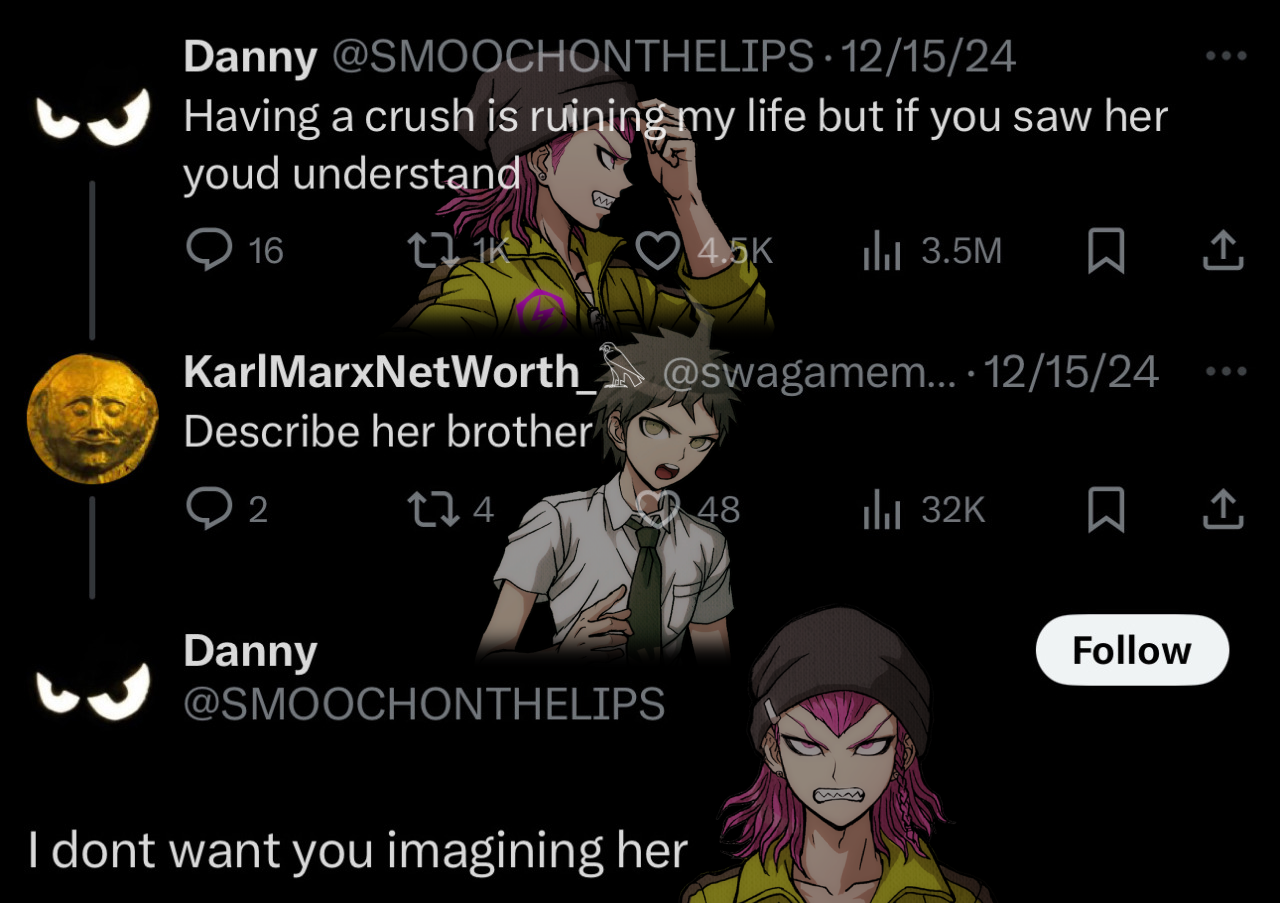Bookmark the KarlMarxNetWorth reply
1280x903 pixels.
click(x=1106, y=510)
